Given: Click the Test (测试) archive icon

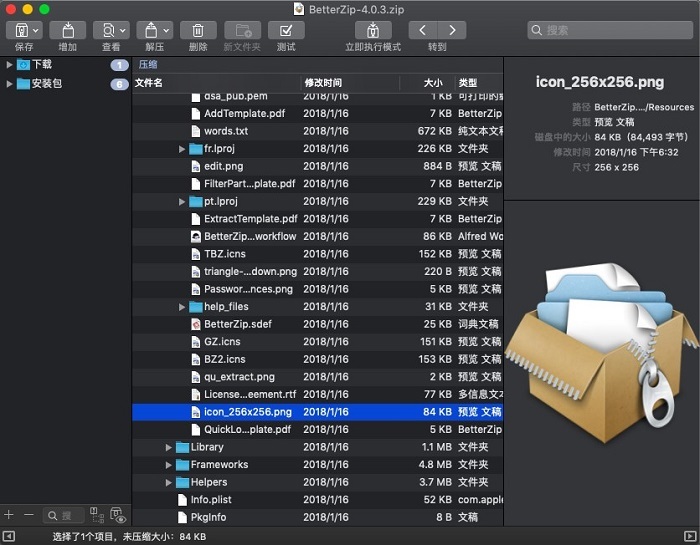Looking at the screenshot, I should 286,31.
